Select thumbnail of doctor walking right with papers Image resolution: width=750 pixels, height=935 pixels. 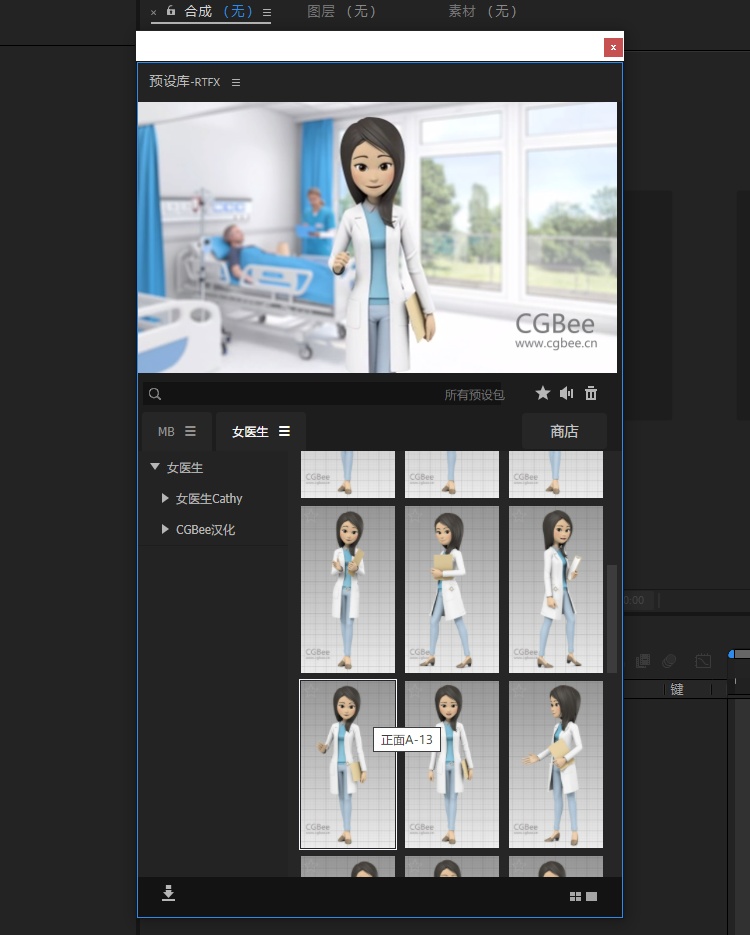[x=556, y=589]
